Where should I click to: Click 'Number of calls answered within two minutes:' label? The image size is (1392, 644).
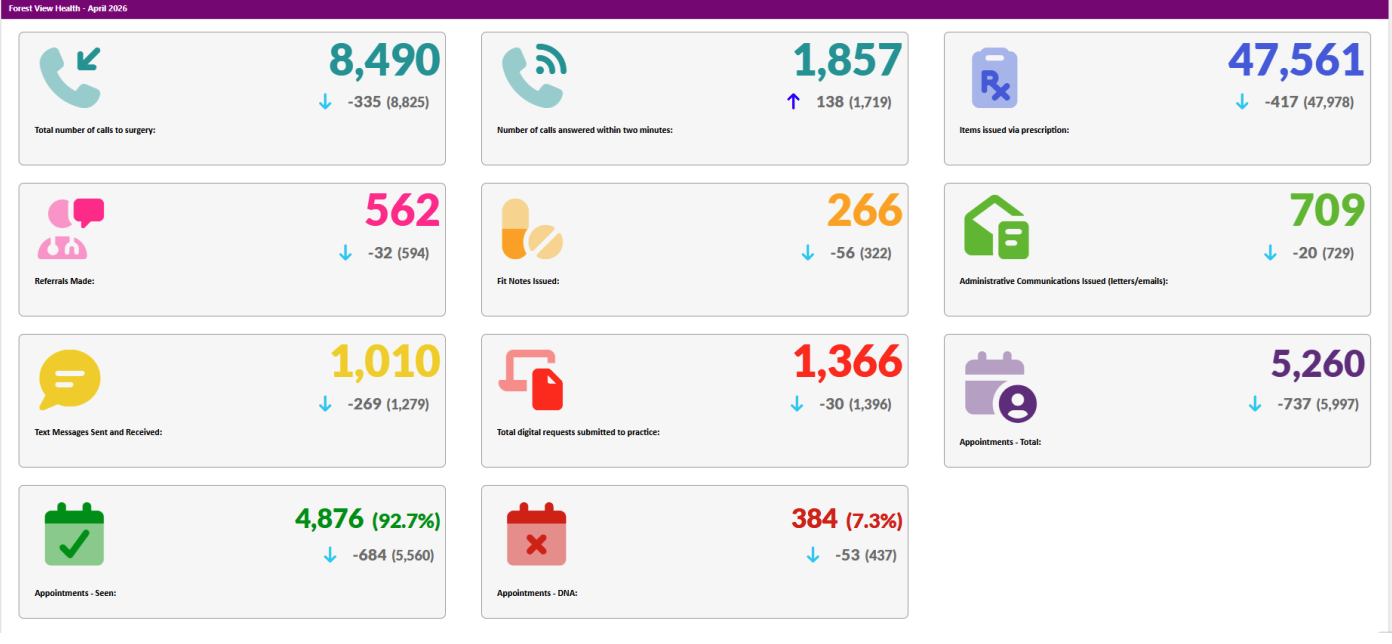click(585, 130)
